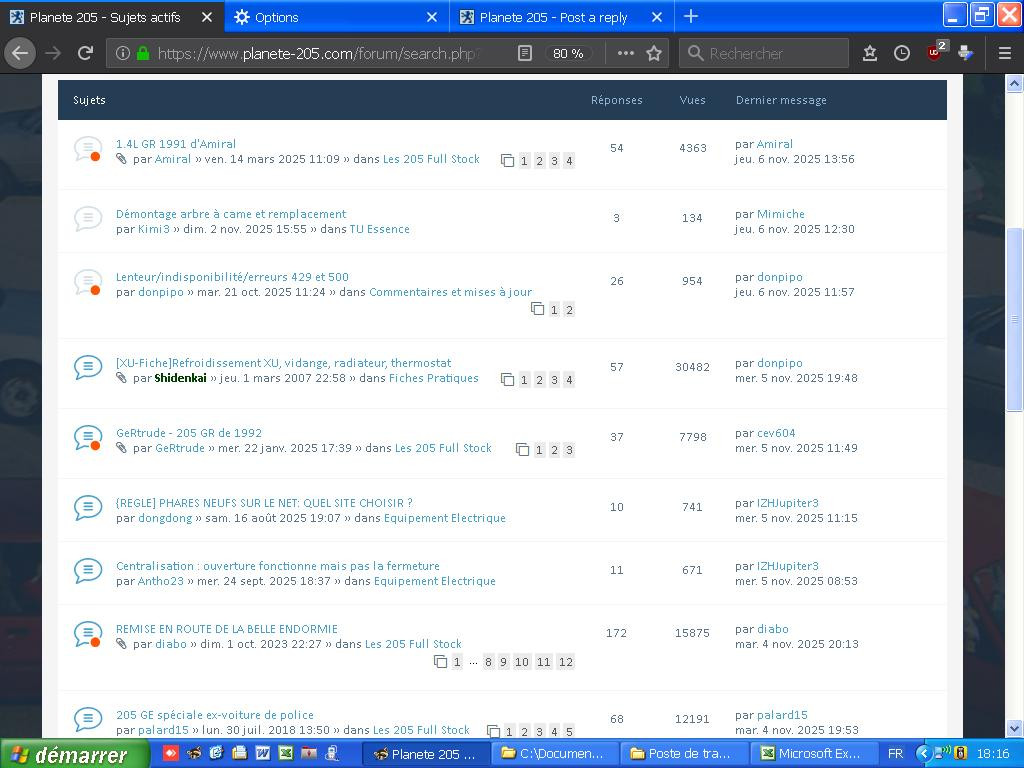Bookmark this page with the star icon
The height and width of the screenshot is (768, 1024).
pyautogui.click(x=654, y=53)
